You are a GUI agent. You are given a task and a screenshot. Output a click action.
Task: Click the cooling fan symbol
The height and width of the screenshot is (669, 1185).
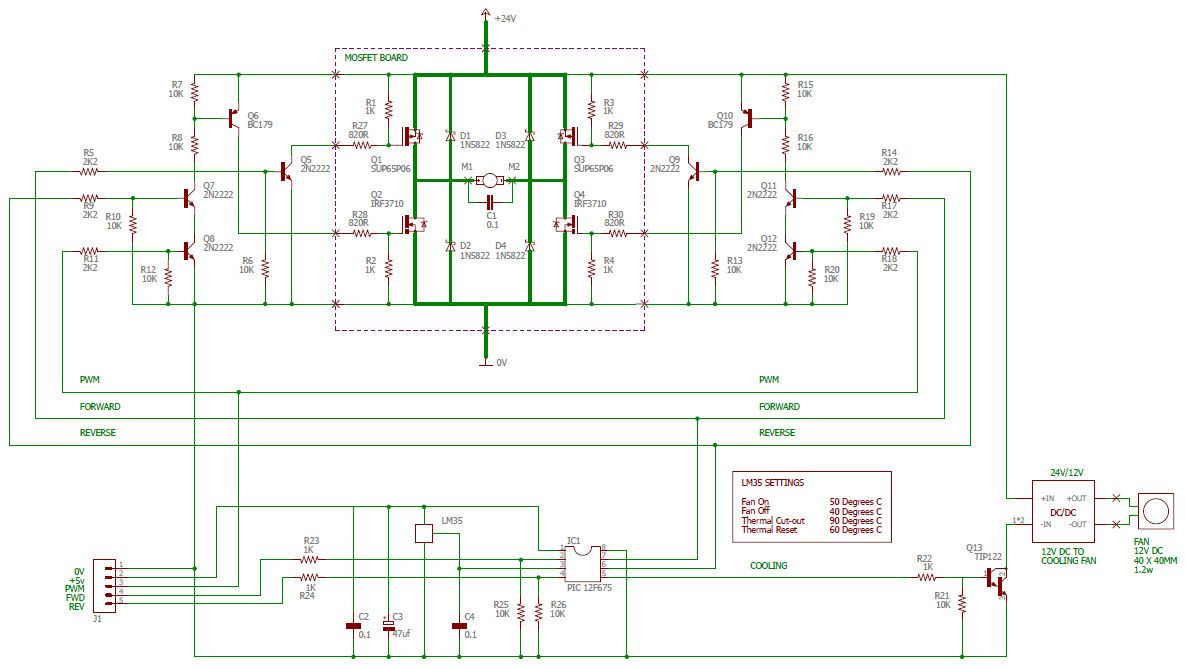click(x=1156, y=512)
